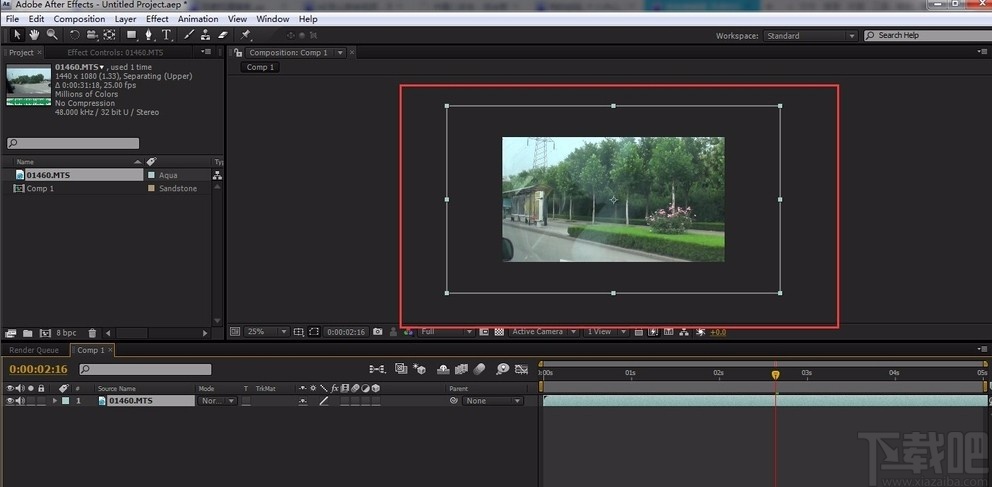Select the Hand tool
992x487 pixels.
click(x=34, y=34)
